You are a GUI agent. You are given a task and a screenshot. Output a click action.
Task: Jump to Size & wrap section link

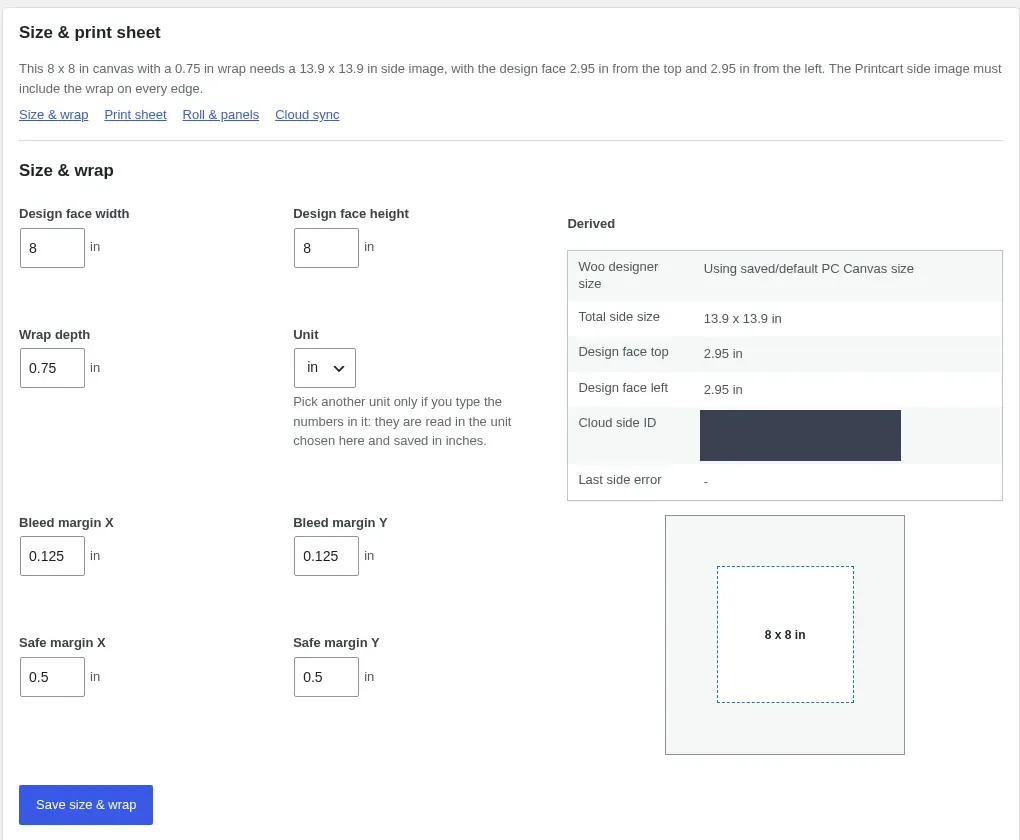53,115
